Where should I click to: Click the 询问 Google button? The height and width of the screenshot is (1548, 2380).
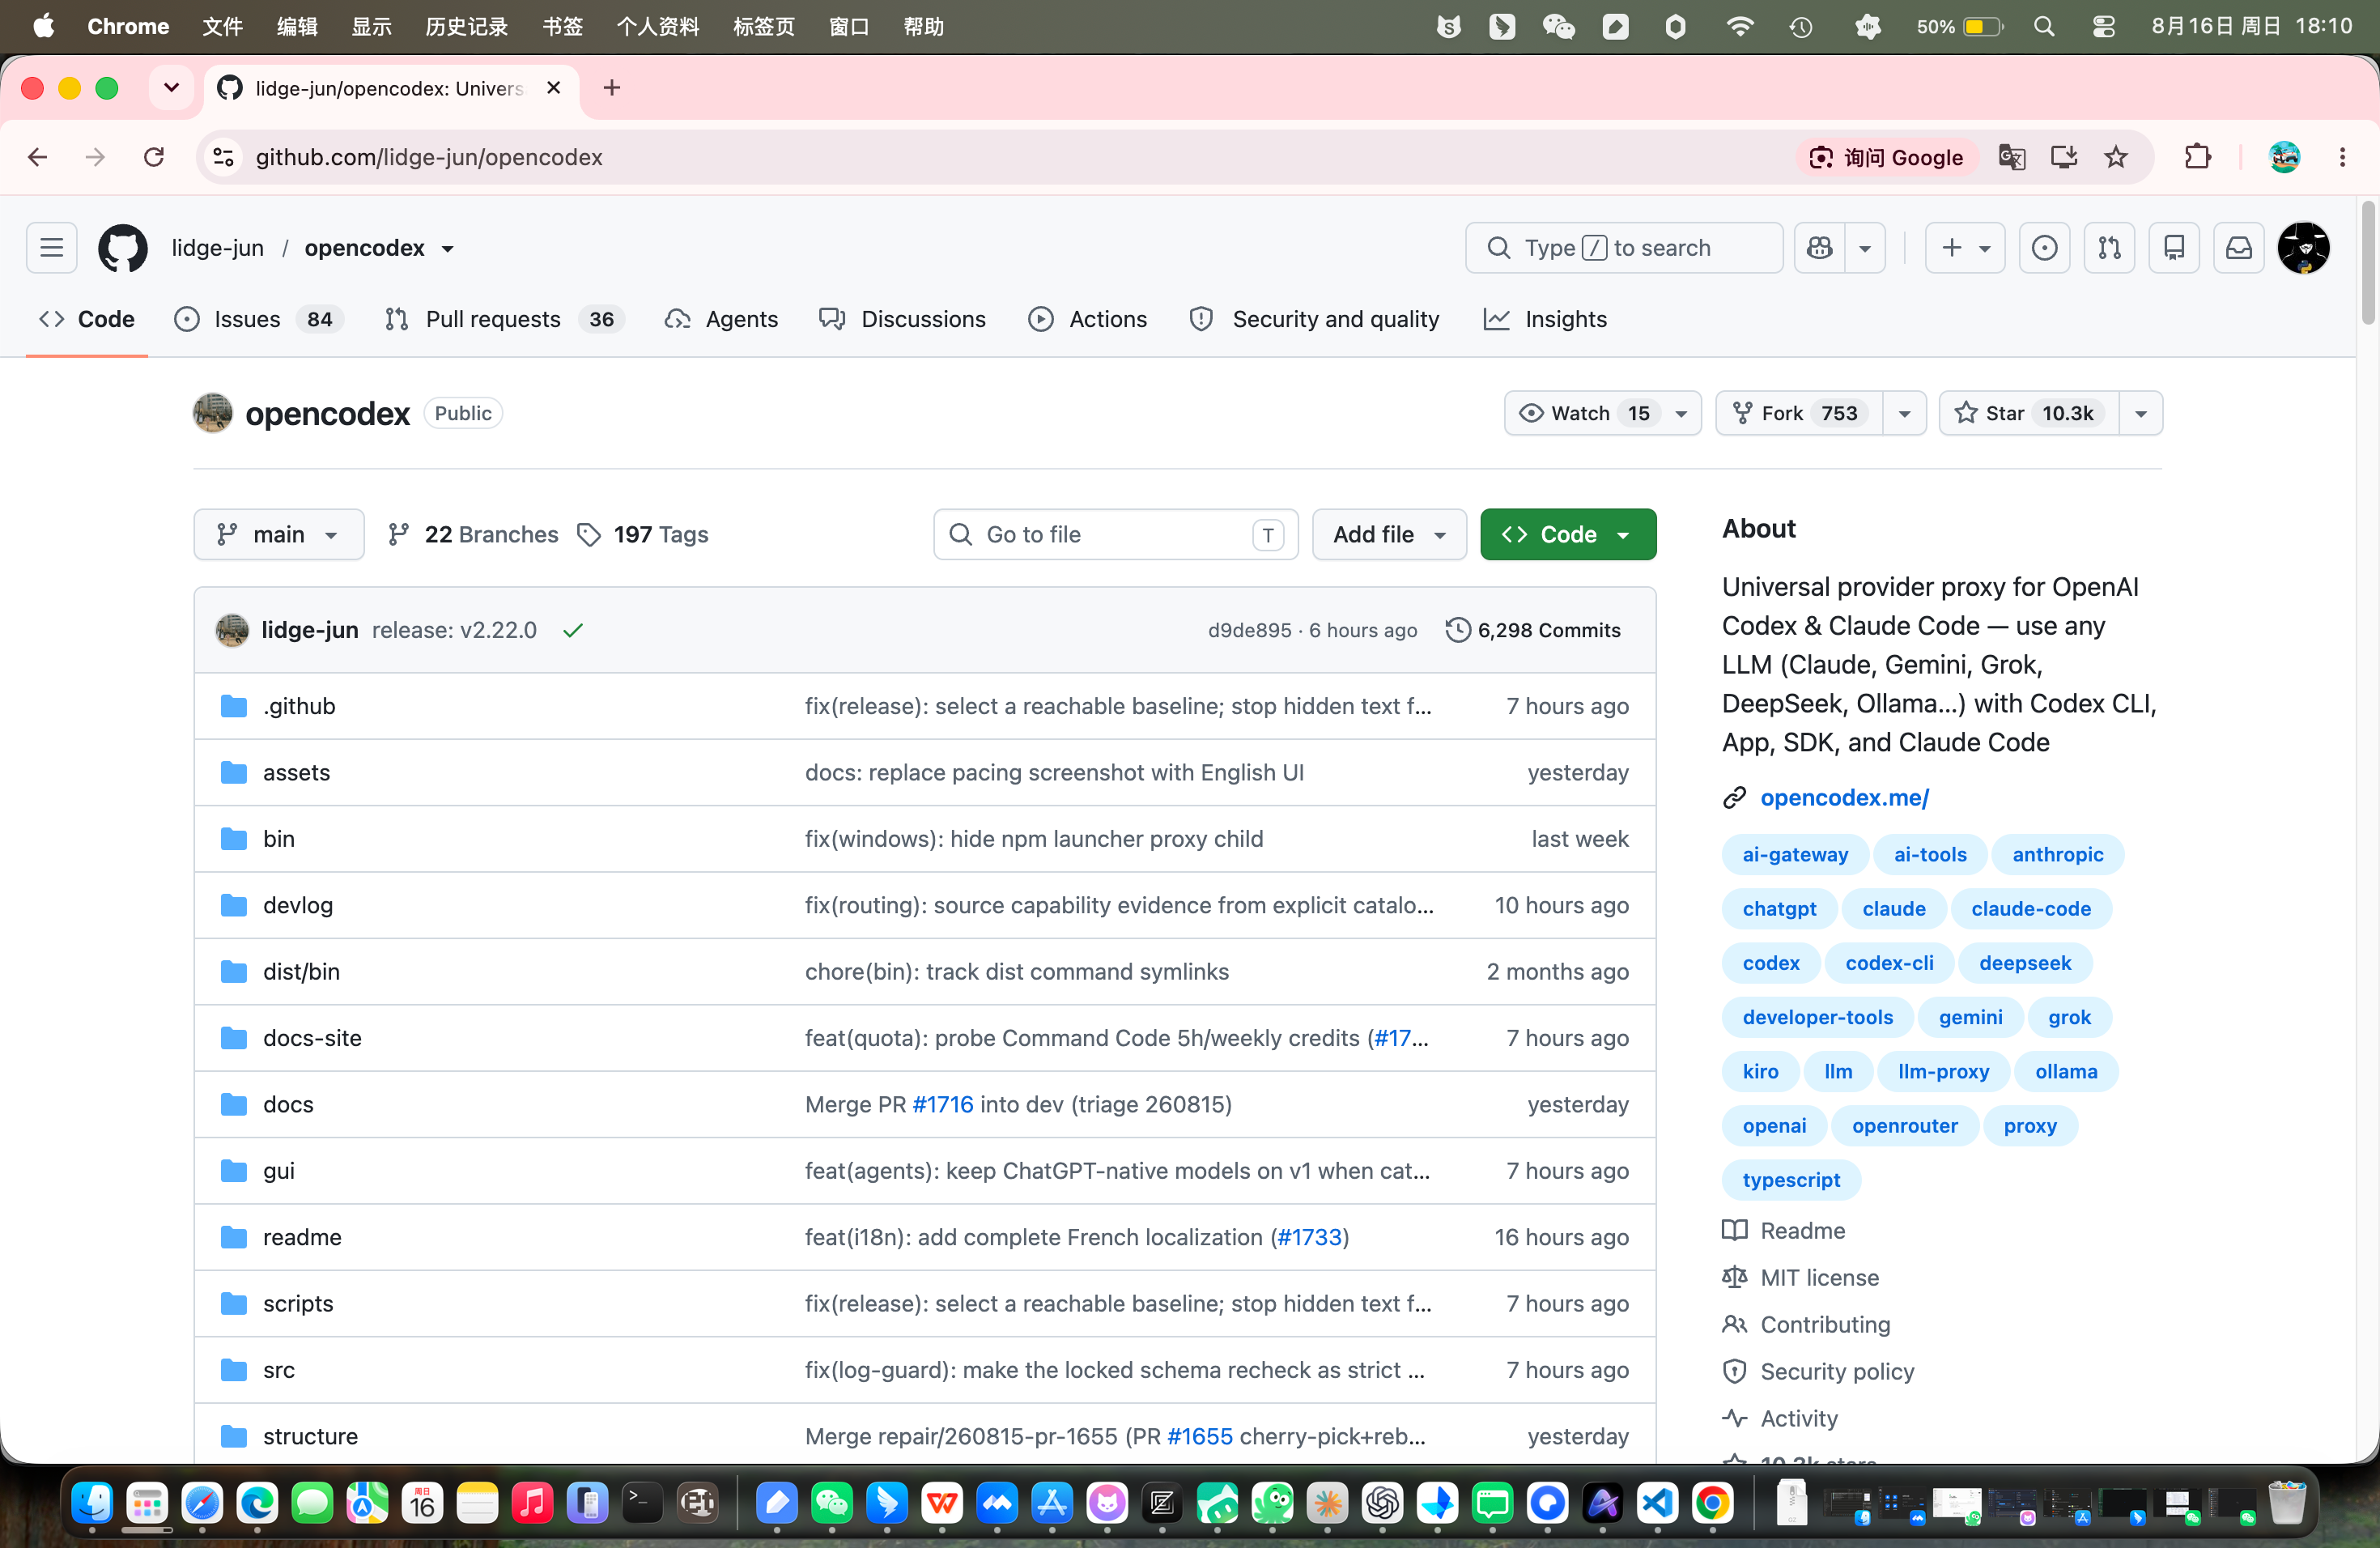coord(1887,157)
